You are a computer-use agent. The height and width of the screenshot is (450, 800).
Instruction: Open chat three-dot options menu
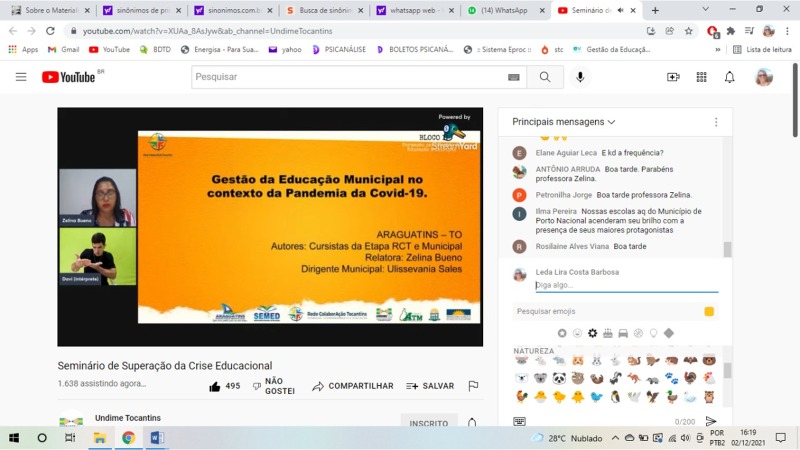716,122
